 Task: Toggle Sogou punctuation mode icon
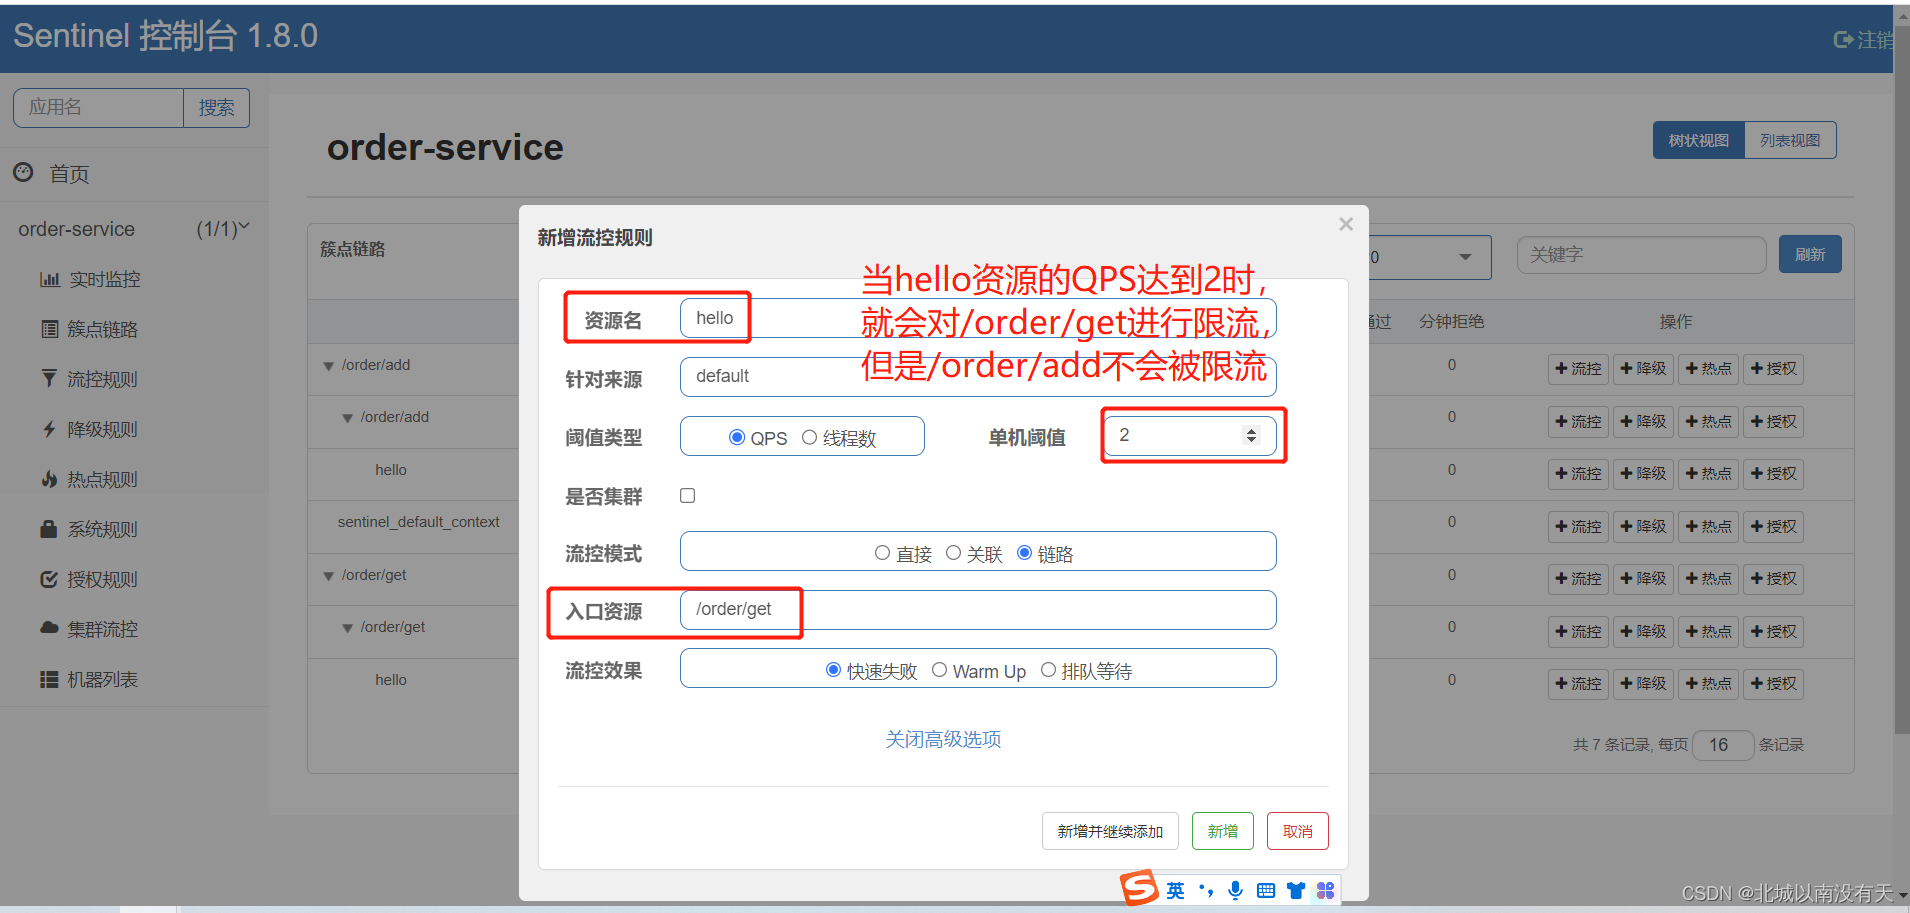[x=1206, y=890]
